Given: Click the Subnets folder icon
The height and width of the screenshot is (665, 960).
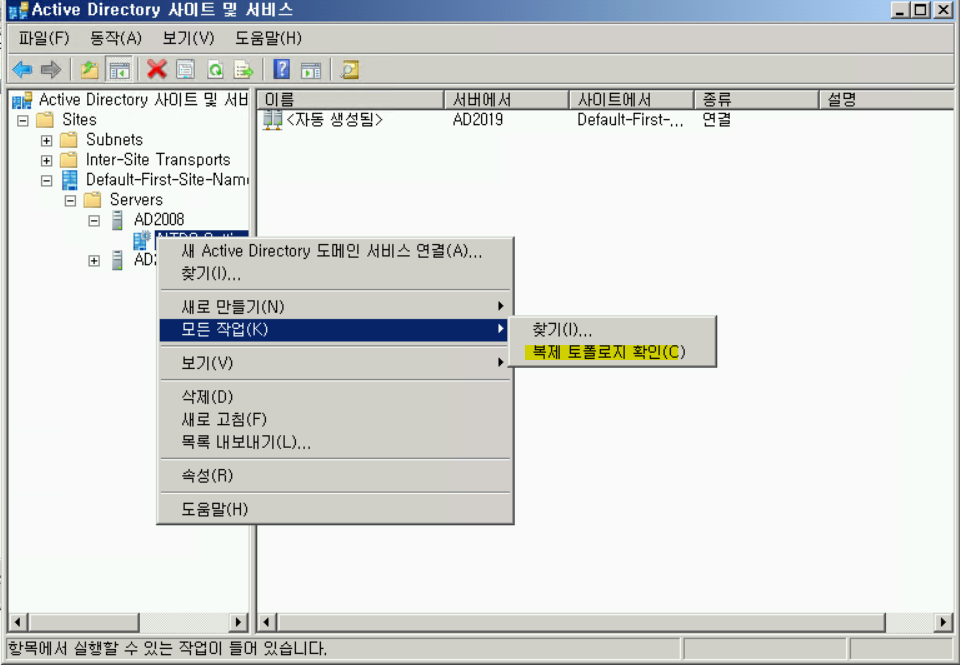Looking at the screenshot, I should 69,140.
